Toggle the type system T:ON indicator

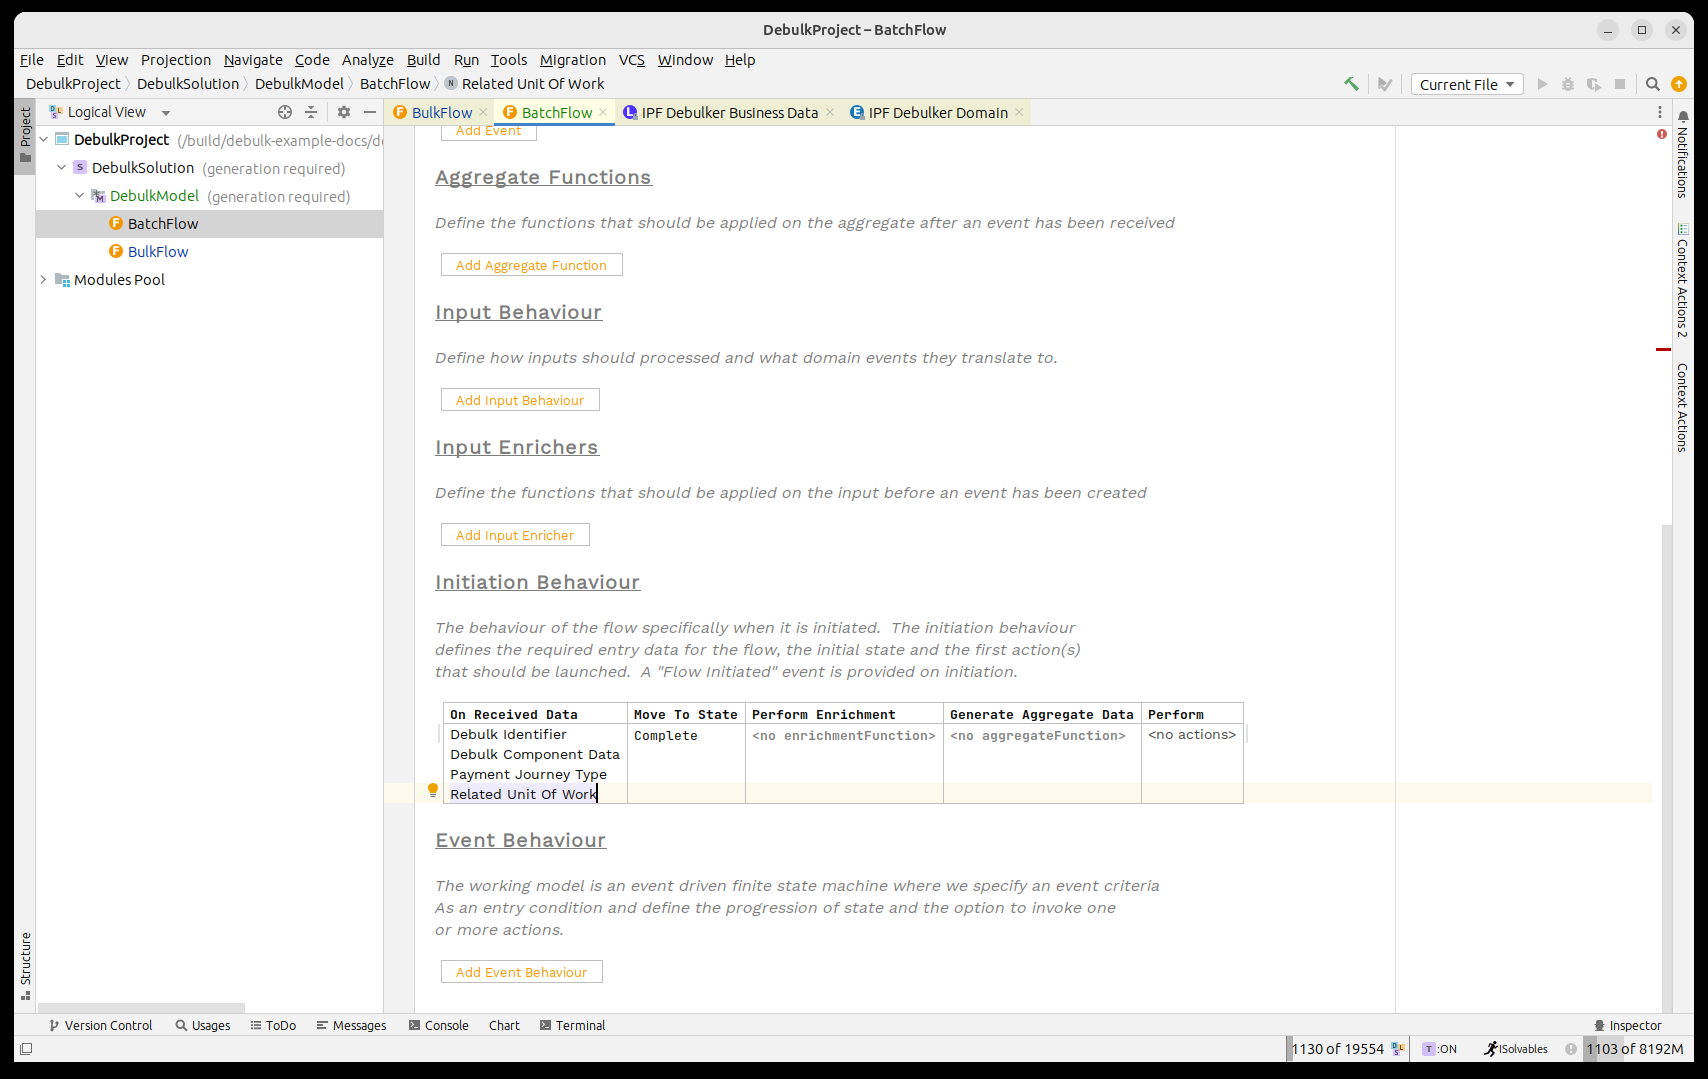(1440, 1049)
